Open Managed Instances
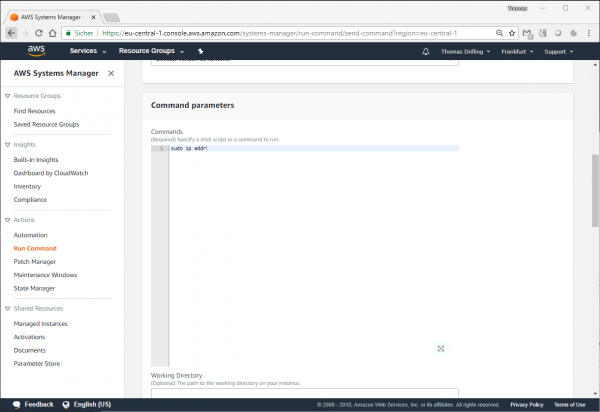The width and height of the screenshot is (600, 412). point(41,324)
